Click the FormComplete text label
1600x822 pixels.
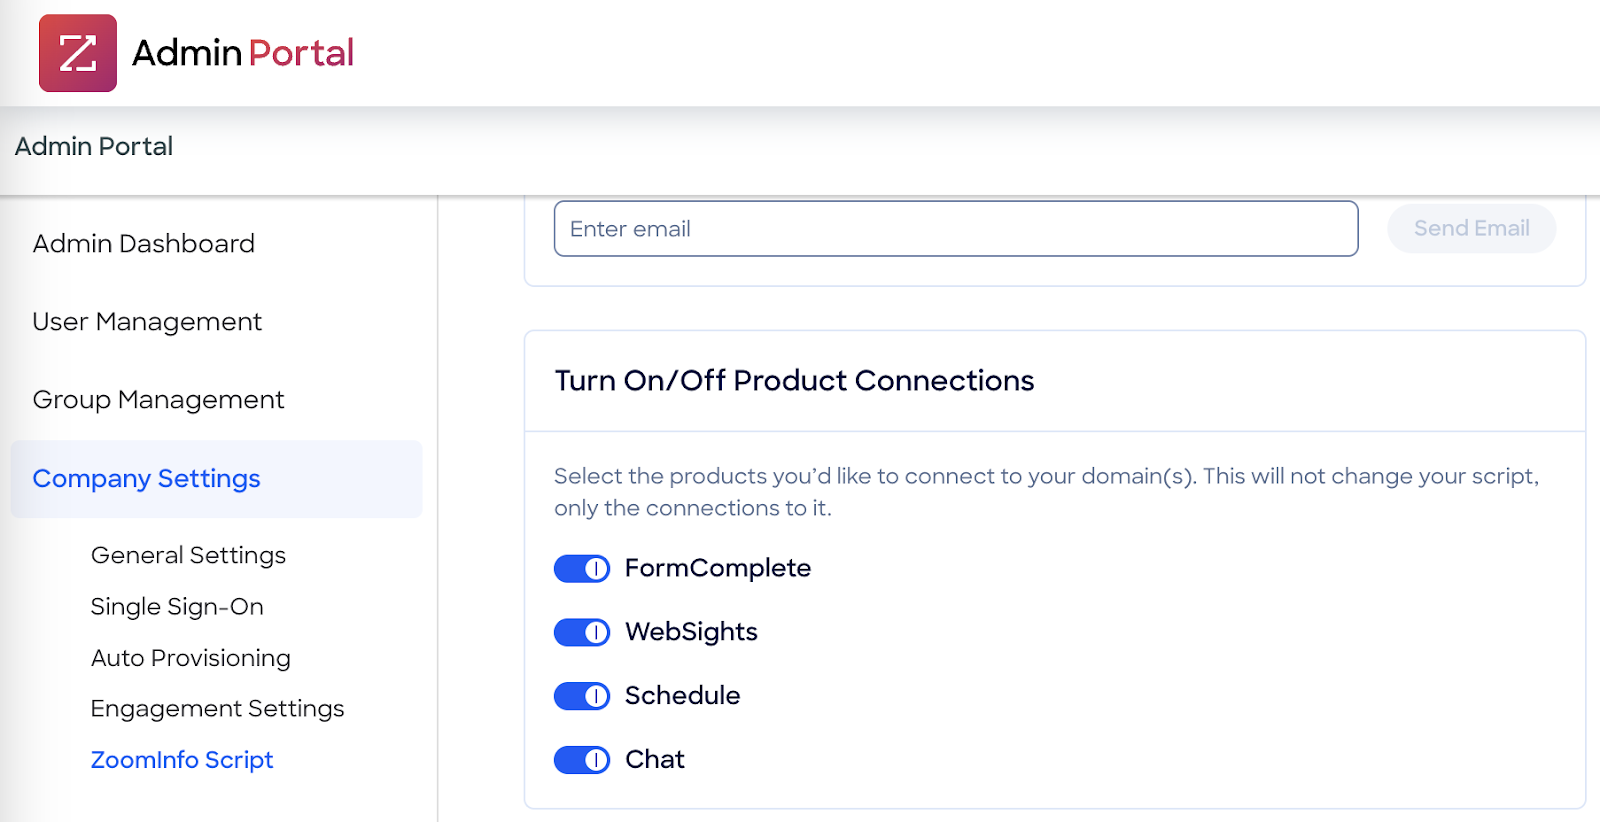pos(717,568)
